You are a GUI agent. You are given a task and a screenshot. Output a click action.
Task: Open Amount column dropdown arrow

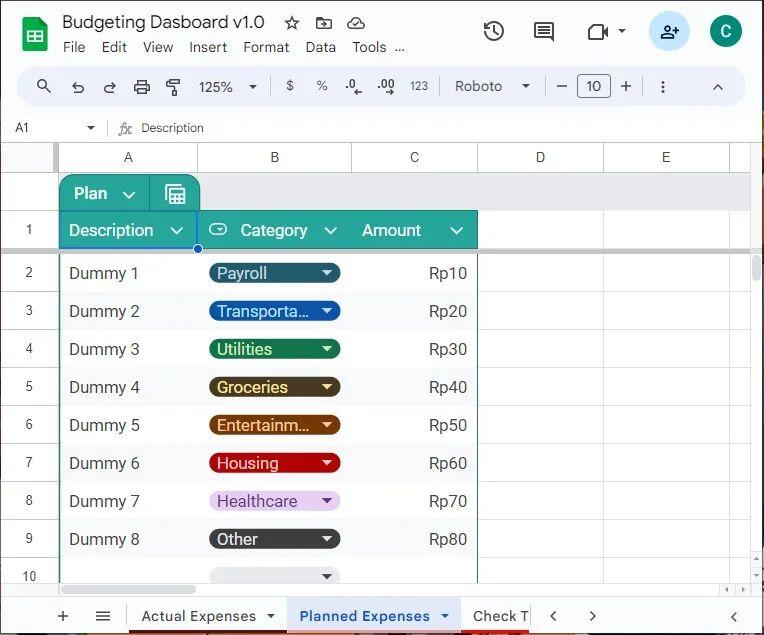tap(456, 231)
